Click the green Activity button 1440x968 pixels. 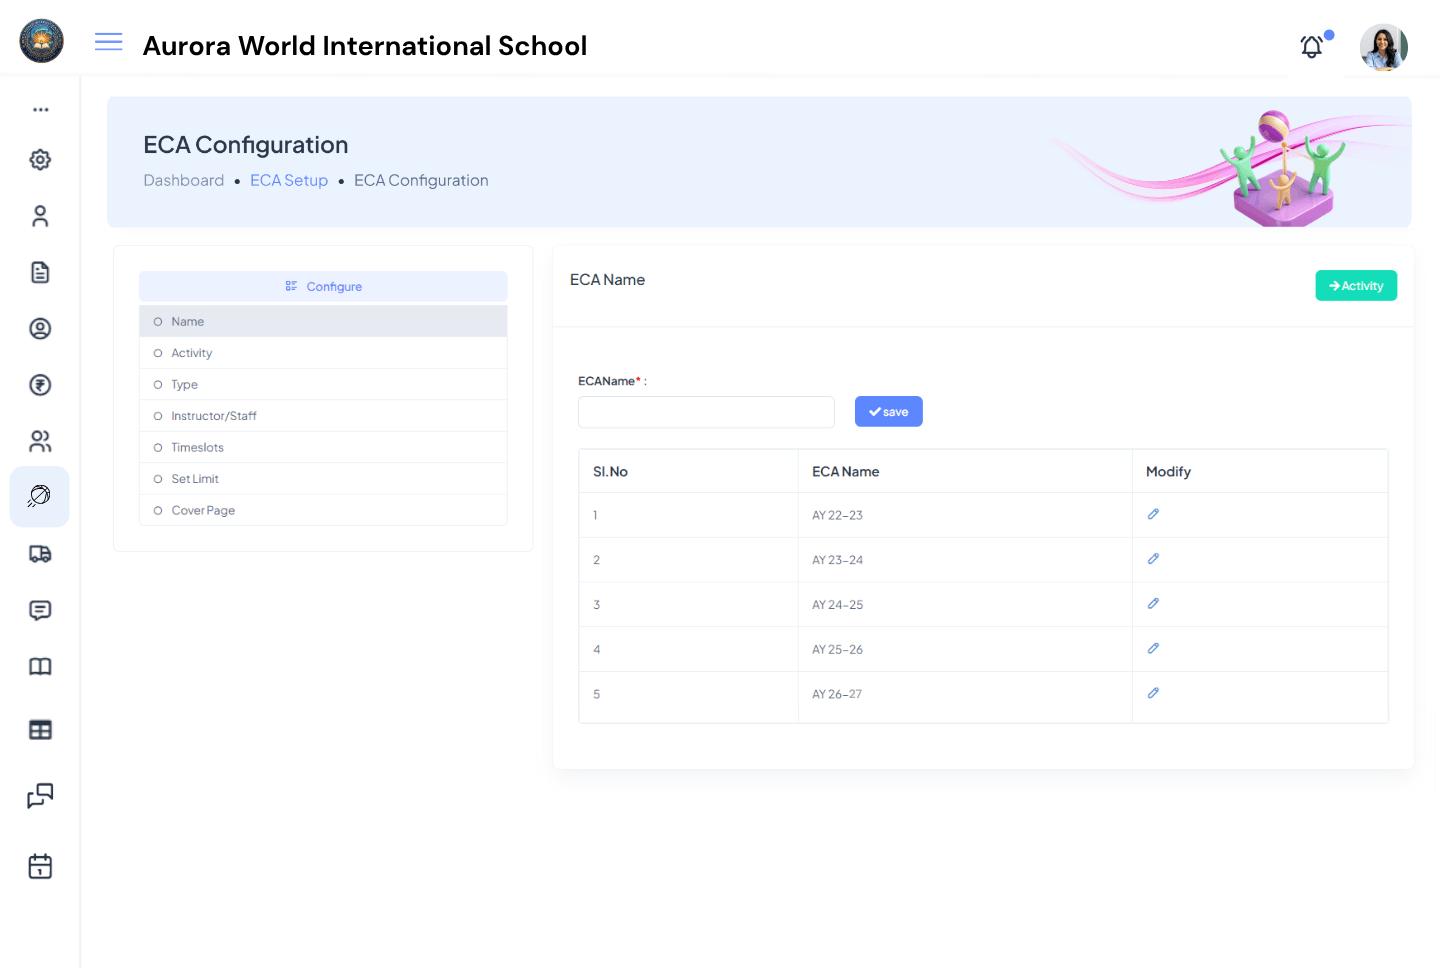pyautogui.click(x=1356, y=285)
